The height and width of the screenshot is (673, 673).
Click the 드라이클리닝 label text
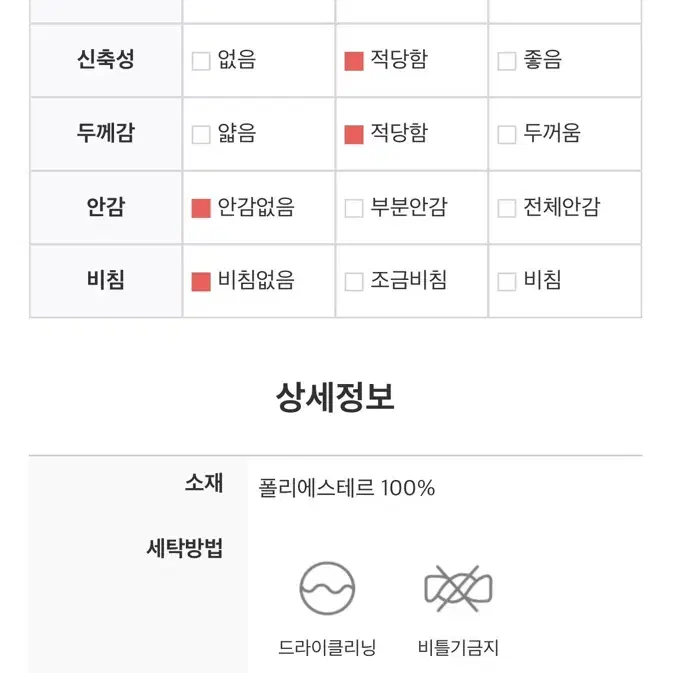tap(327, 648)
